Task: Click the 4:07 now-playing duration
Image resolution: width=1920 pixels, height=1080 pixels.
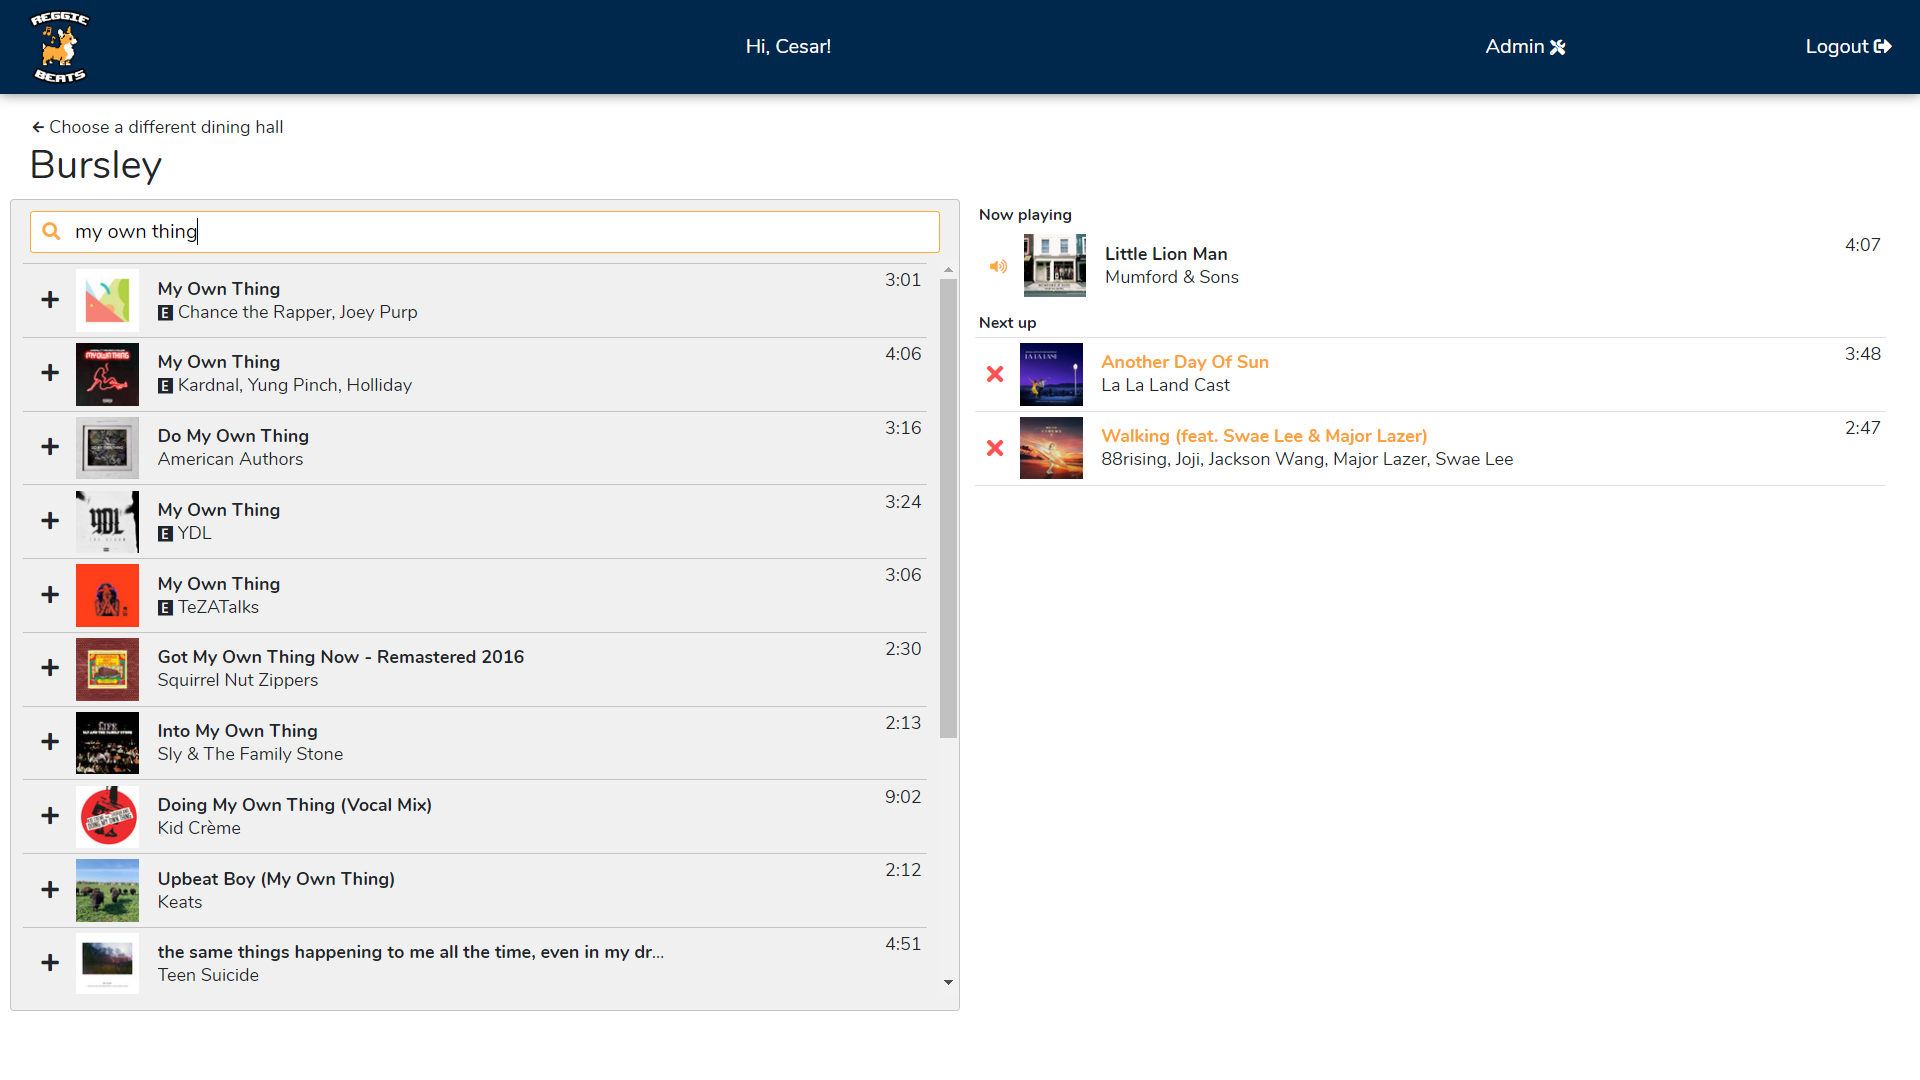Action: pyautogui.click(x=1862, y=245)
